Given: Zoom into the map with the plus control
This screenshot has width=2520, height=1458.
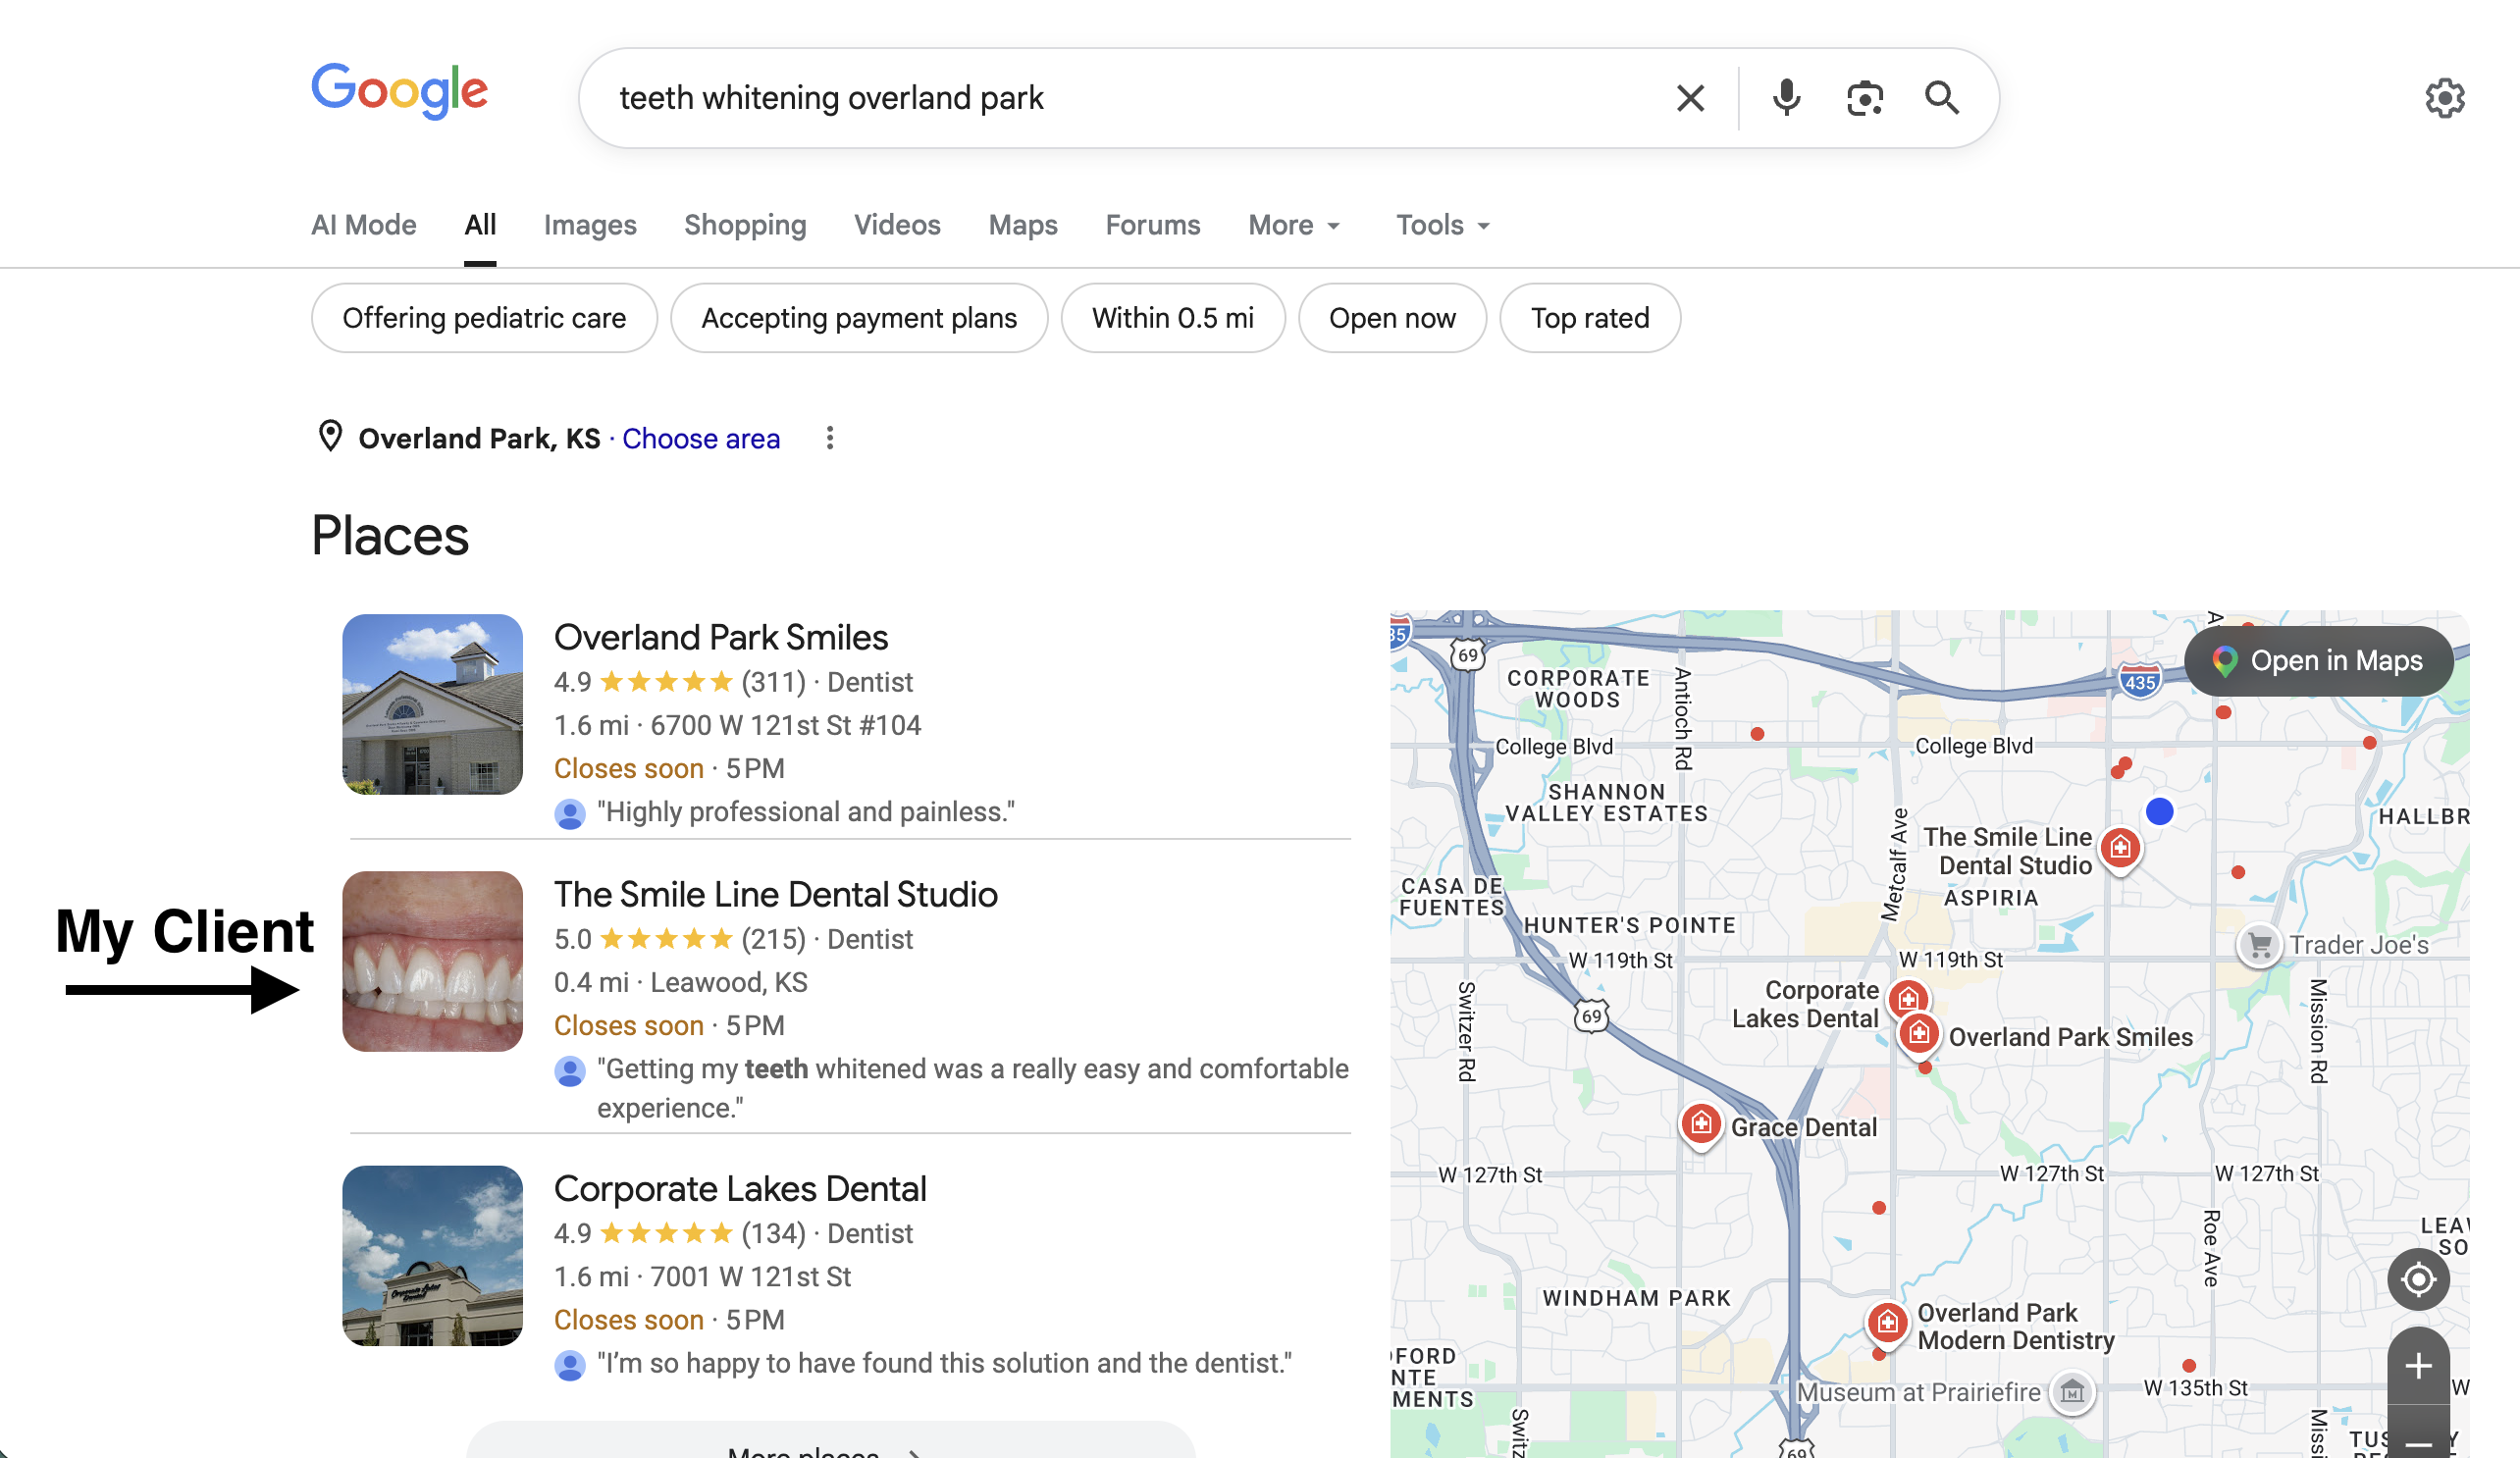Looking at the screenshot, I should coord(2418,1365).
